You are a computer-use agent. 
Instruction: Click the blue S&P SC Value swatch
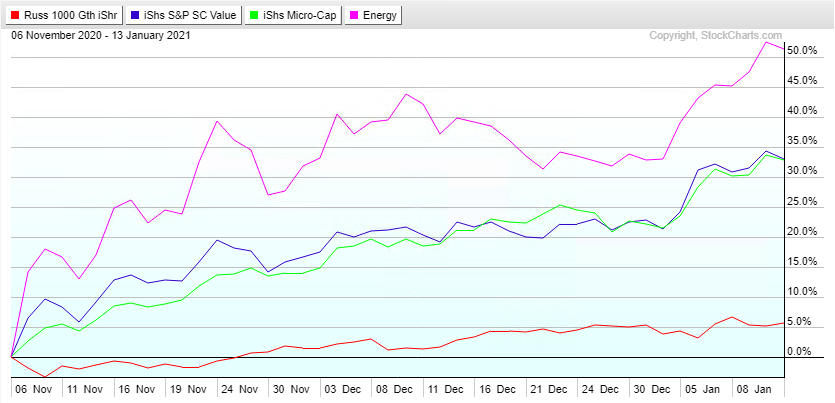tap(135, 15)
